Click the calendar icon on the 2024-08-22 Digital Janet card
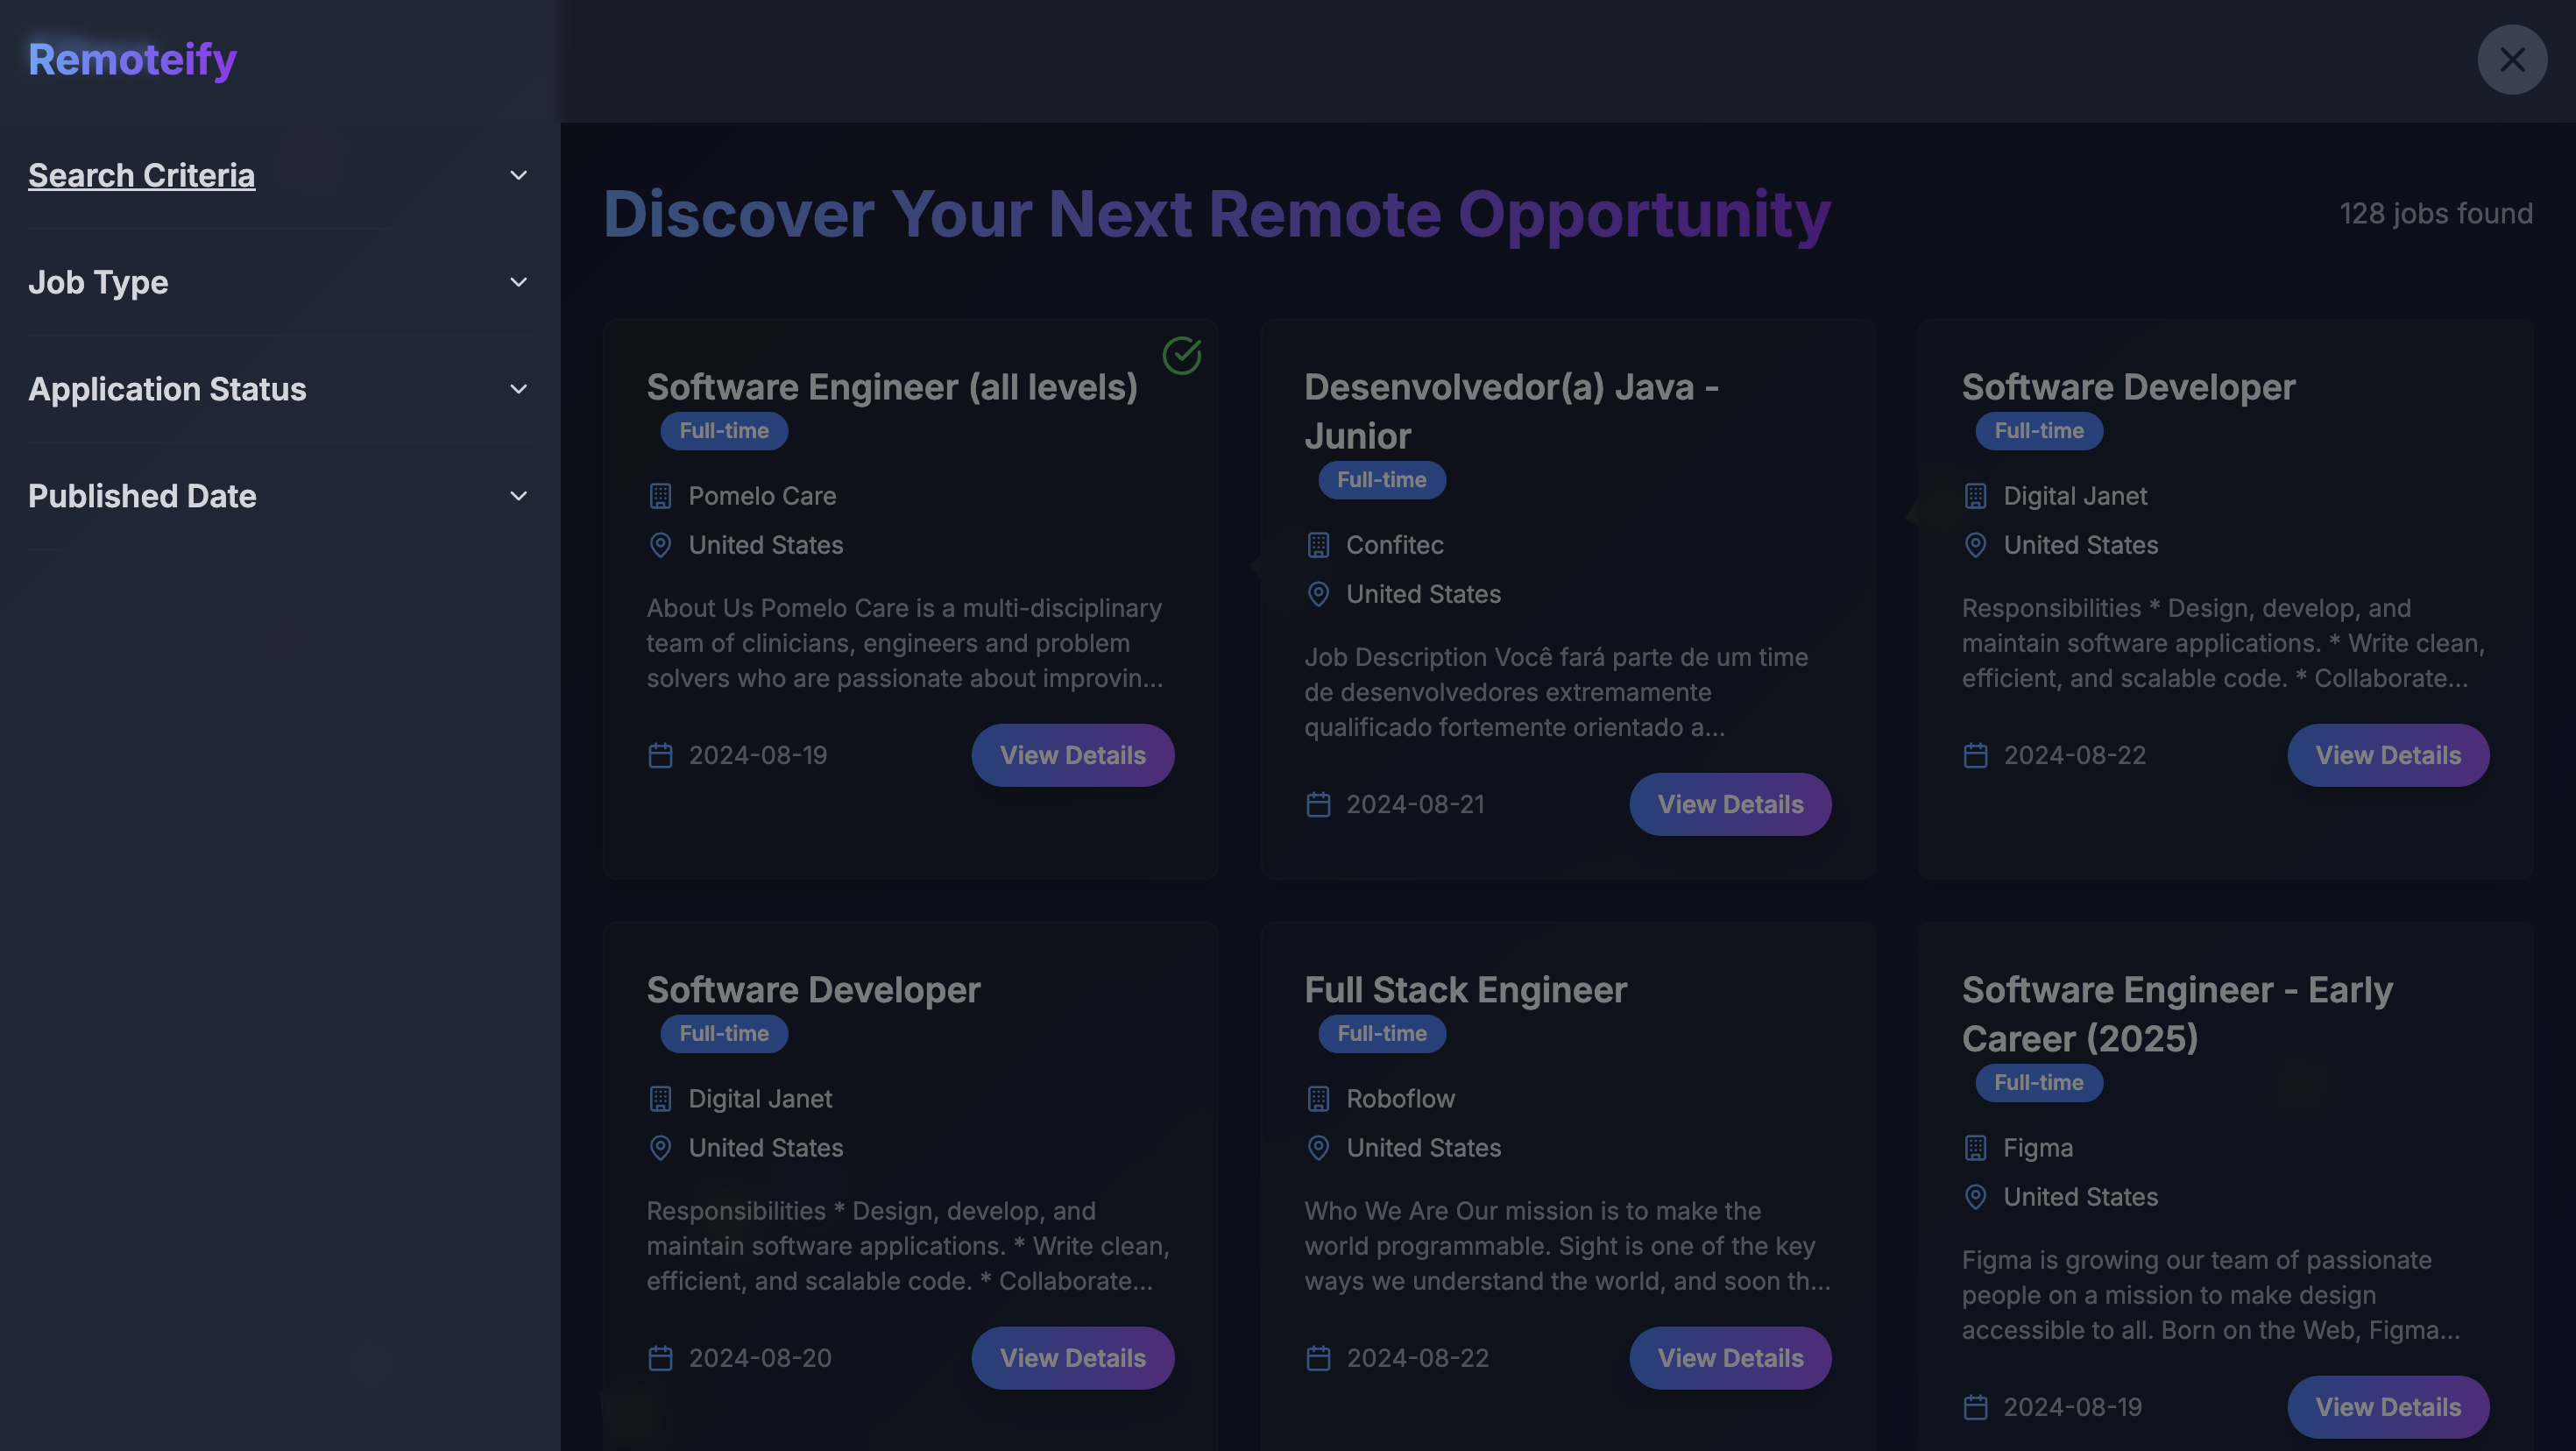2576x1451 pixels. click(1975, 755)
